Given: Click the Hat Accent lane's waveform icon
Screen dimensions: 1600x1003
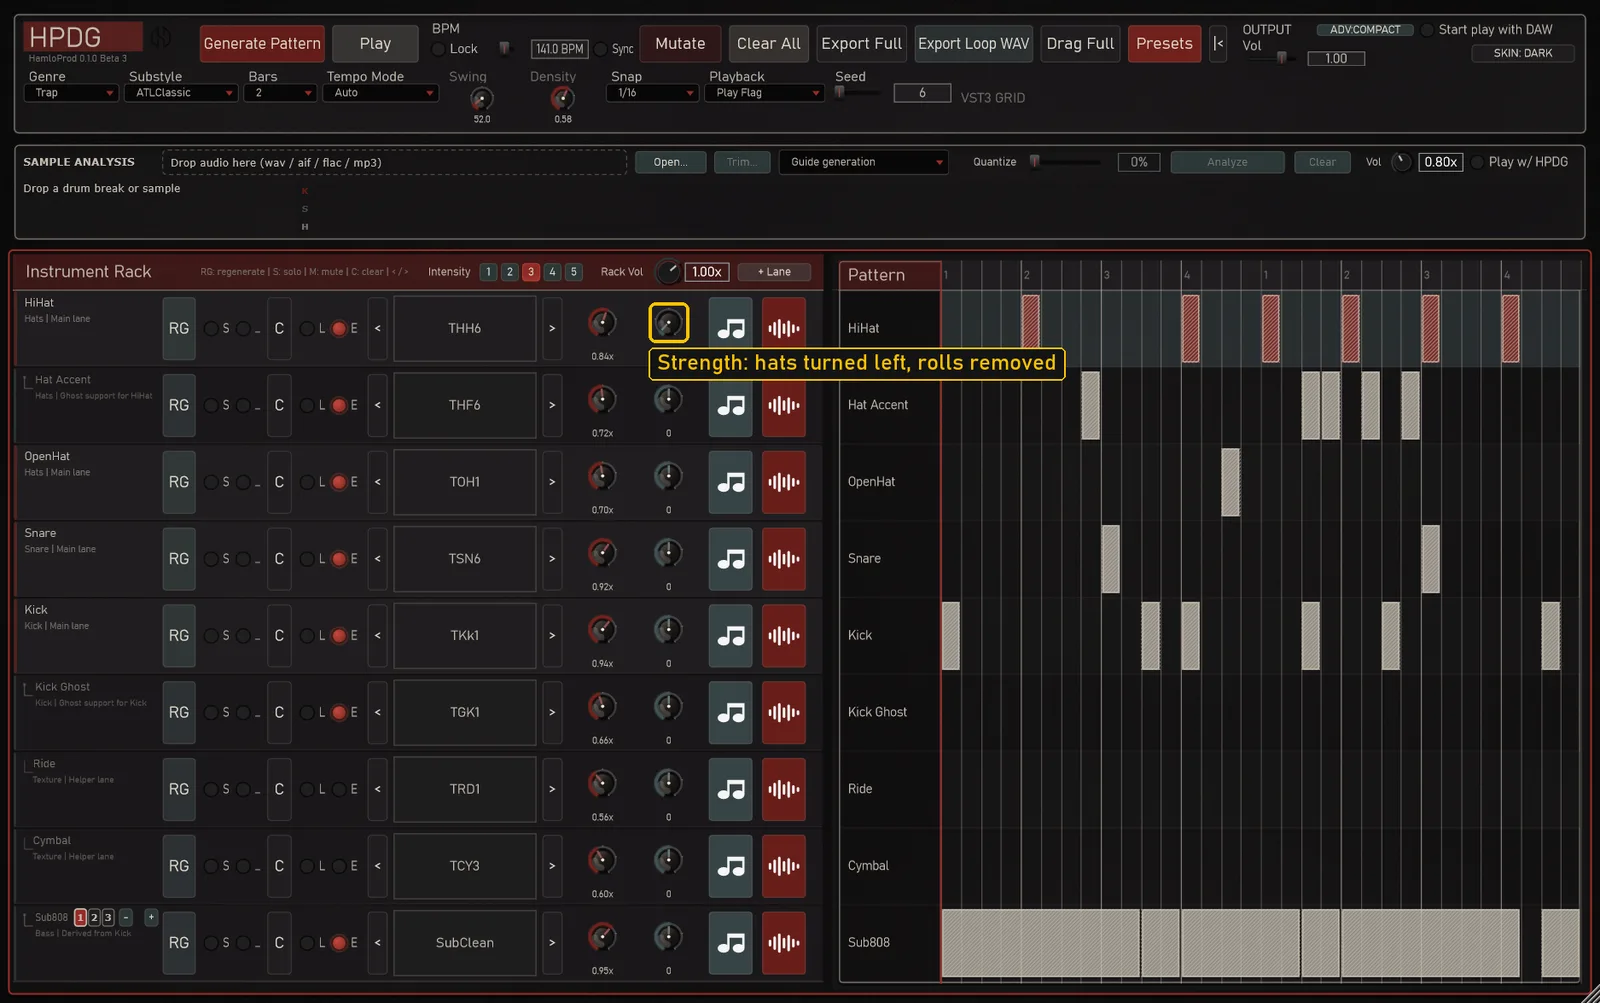Looking at the screenshot, I should click(784, 405).
